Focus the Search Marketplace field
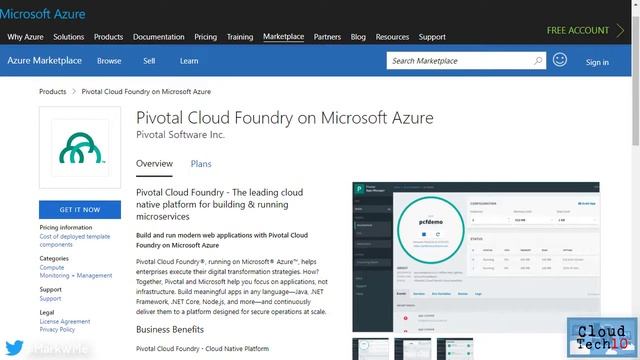 click(x=466, y=61)
